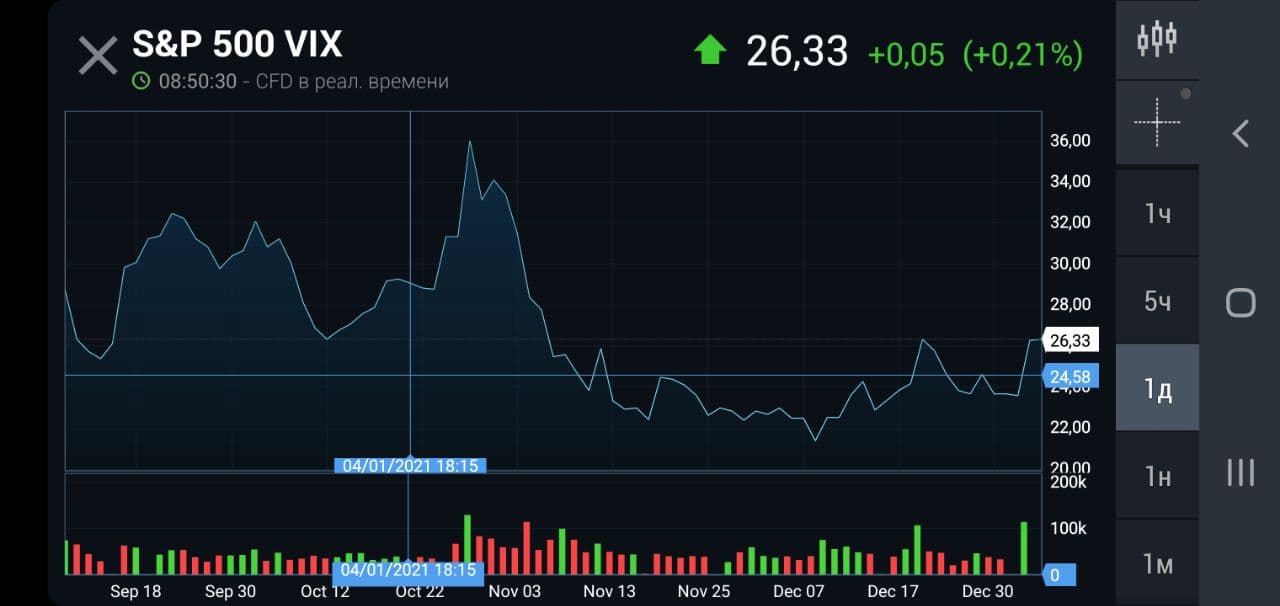Tap the Android home button
This screenshot has width=1280, height=606.
point(1240,303)
